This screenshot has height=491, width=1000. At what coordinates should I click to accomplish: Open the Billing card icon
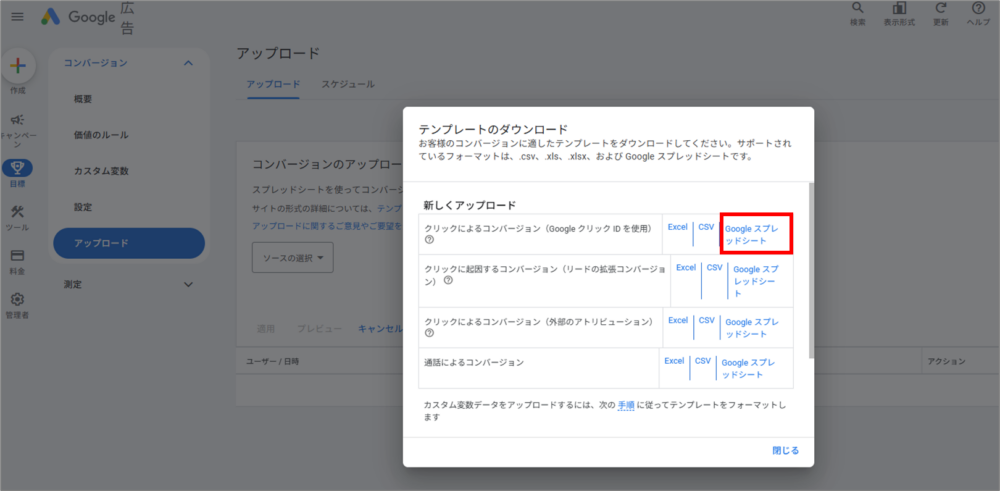(x=17, y=257)
